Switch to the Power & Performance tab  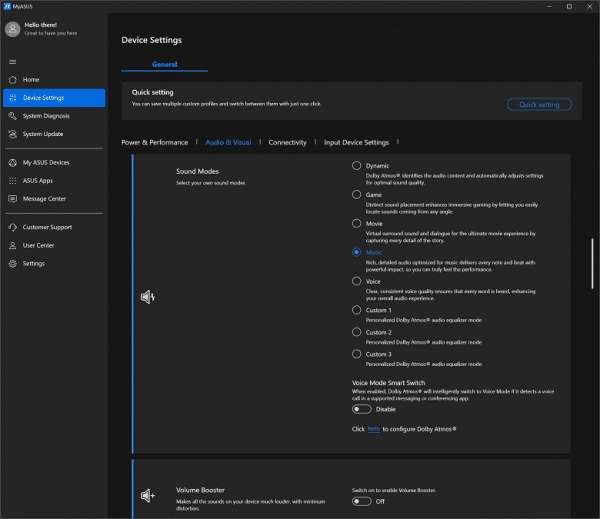154,143
